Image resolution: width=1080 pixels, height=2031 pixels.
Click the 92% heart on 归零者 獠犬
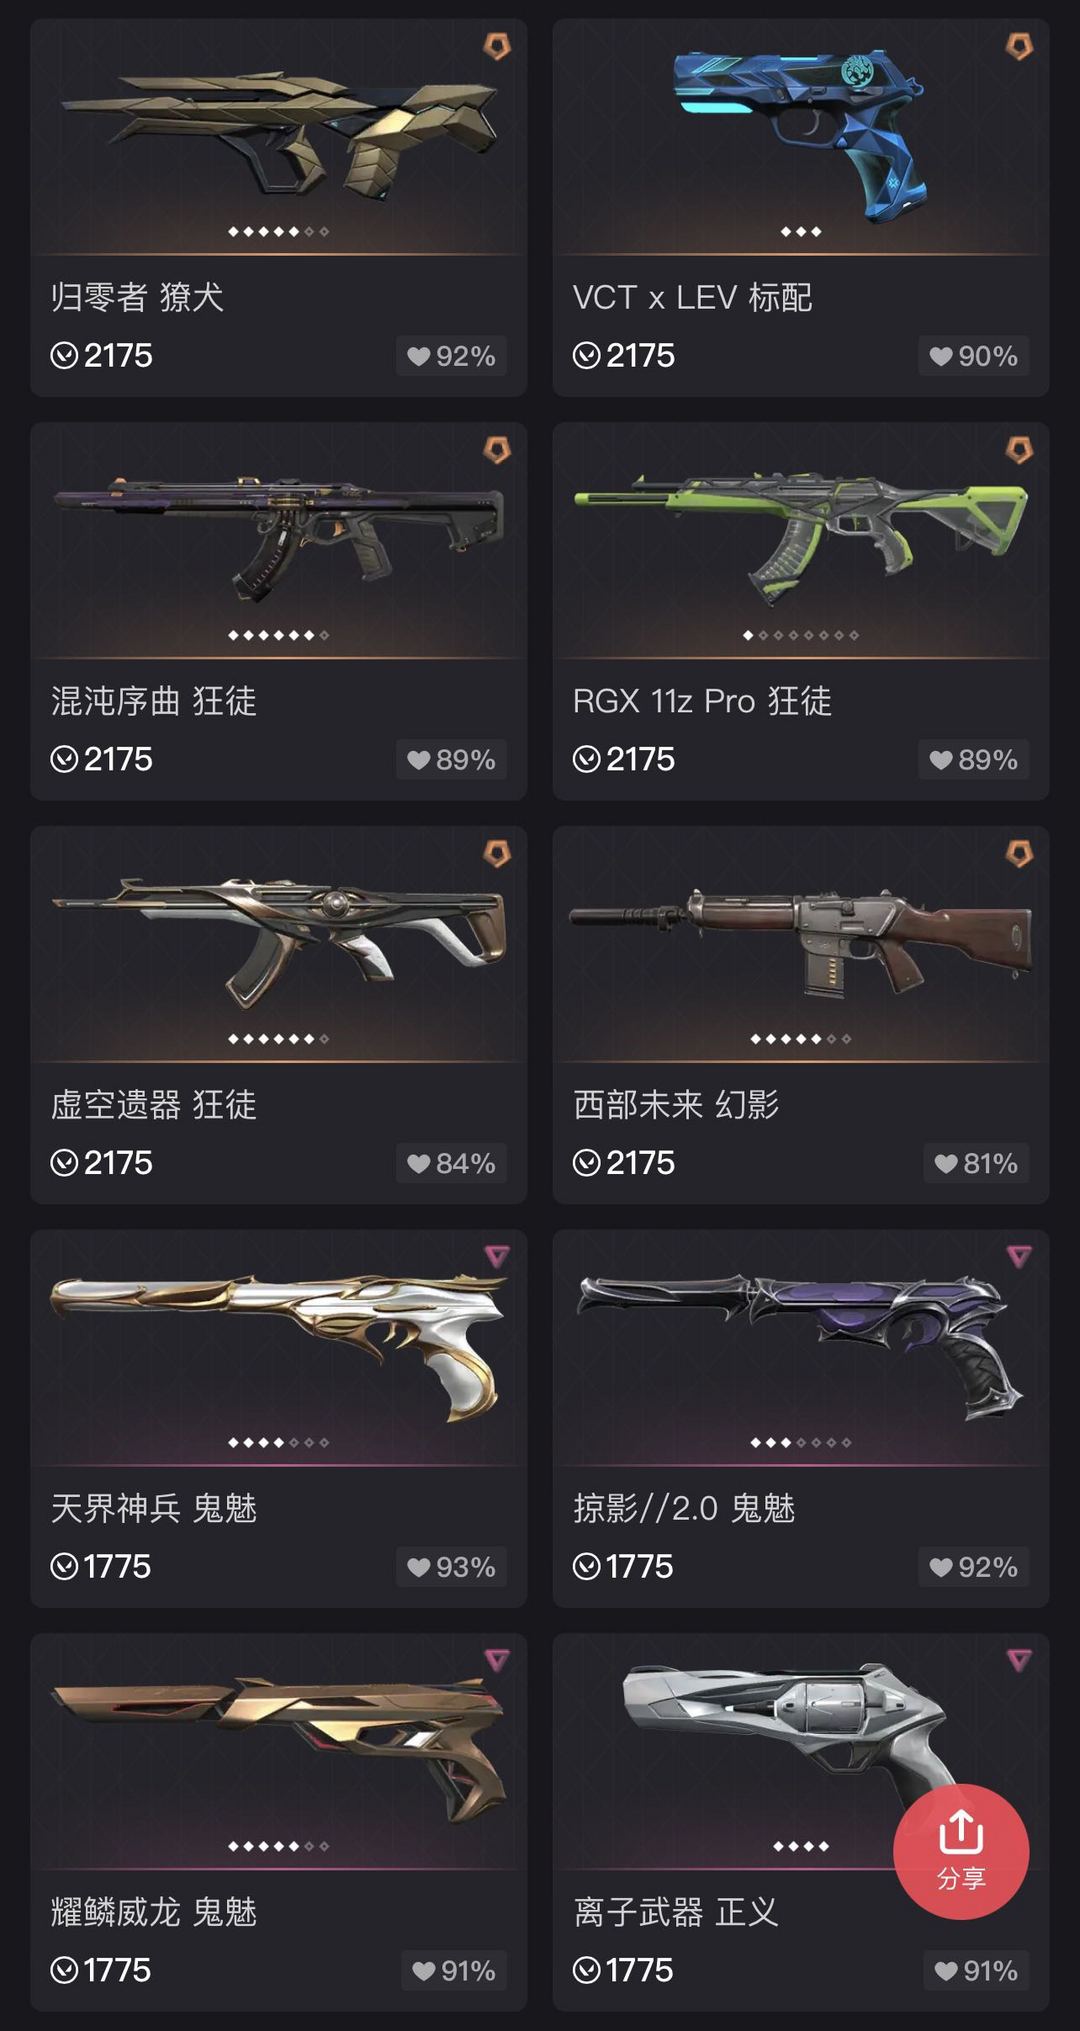pos(451,356)
